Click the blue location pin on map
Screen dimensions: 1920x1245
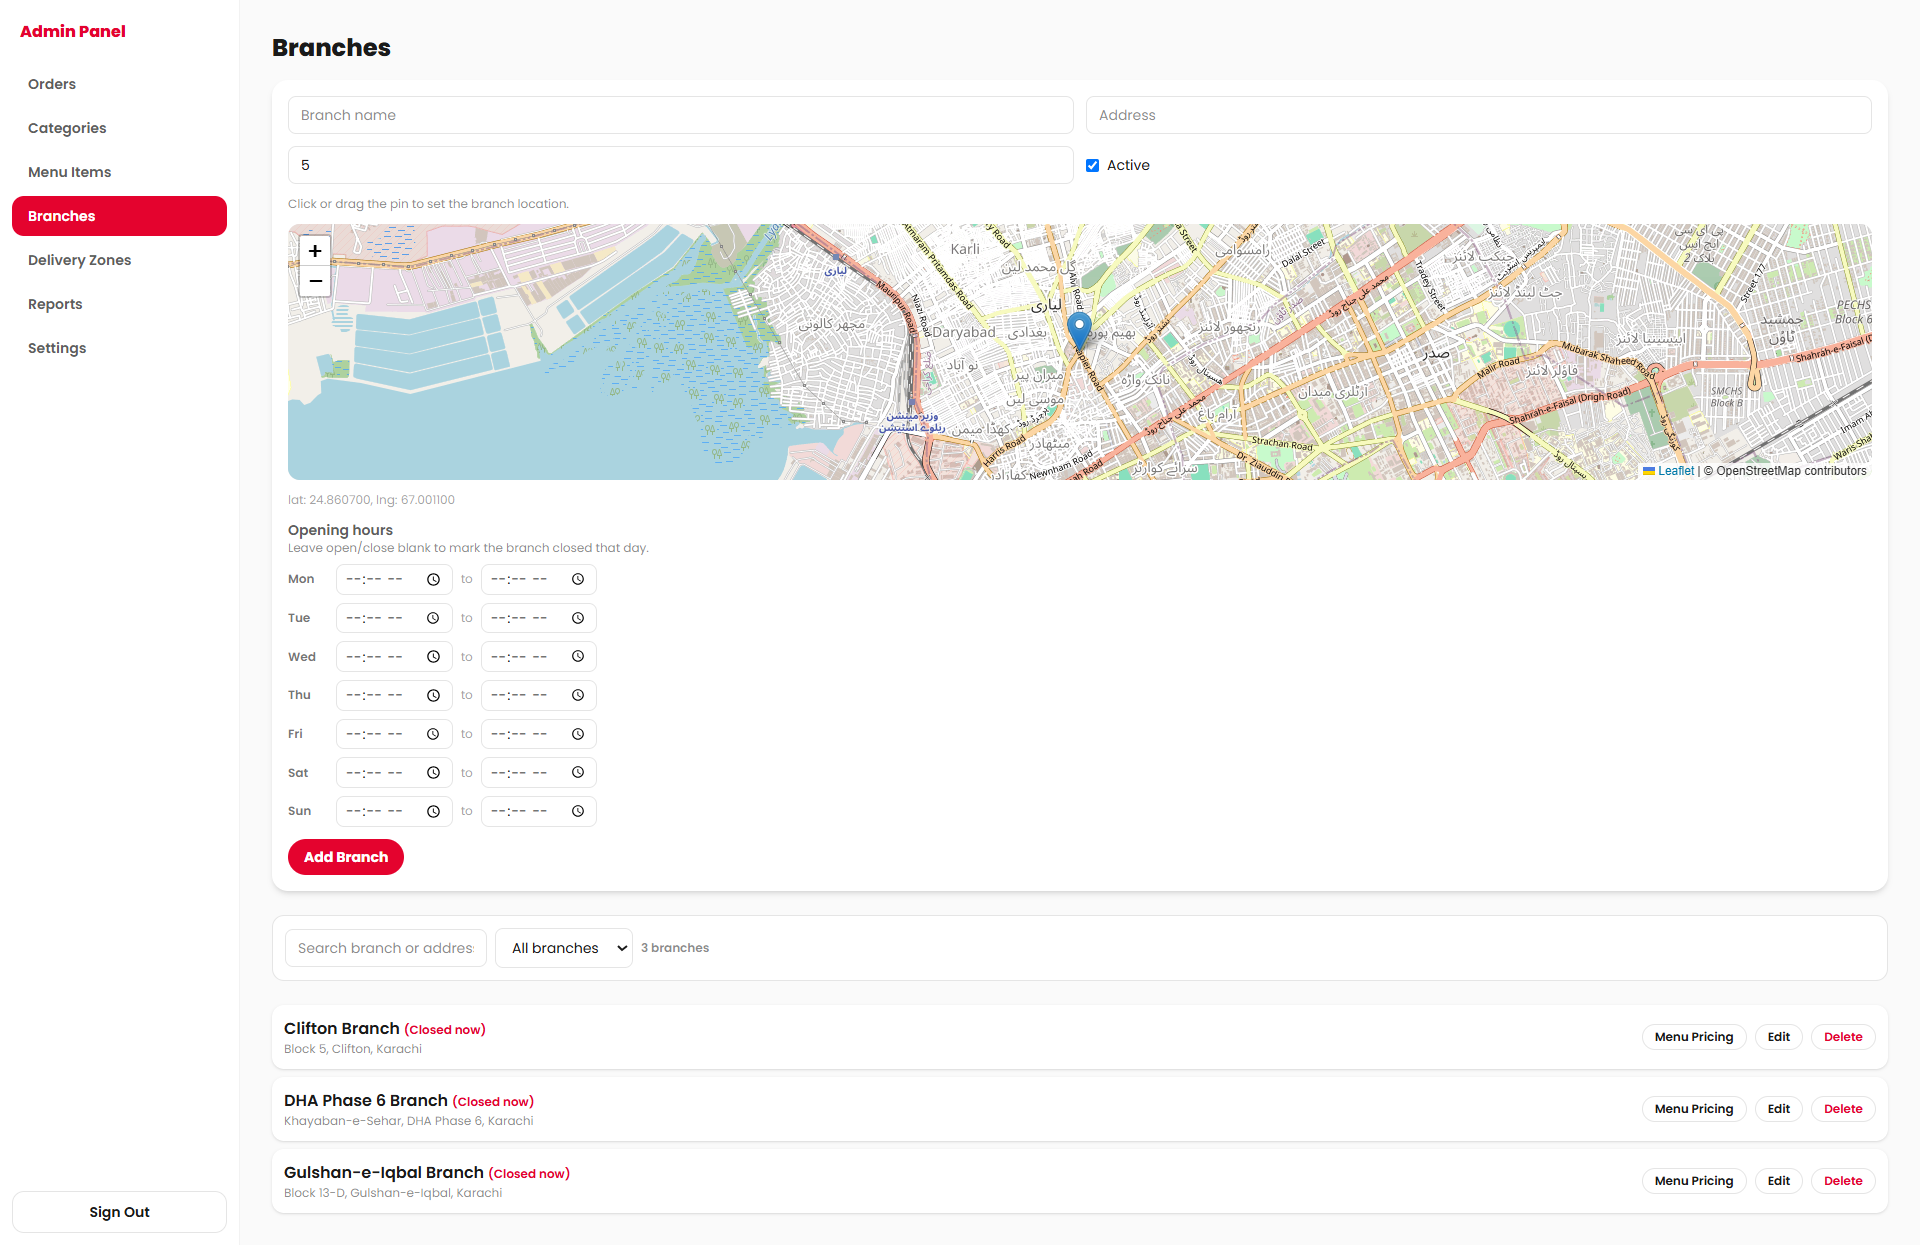click(x=1079, y=331)
